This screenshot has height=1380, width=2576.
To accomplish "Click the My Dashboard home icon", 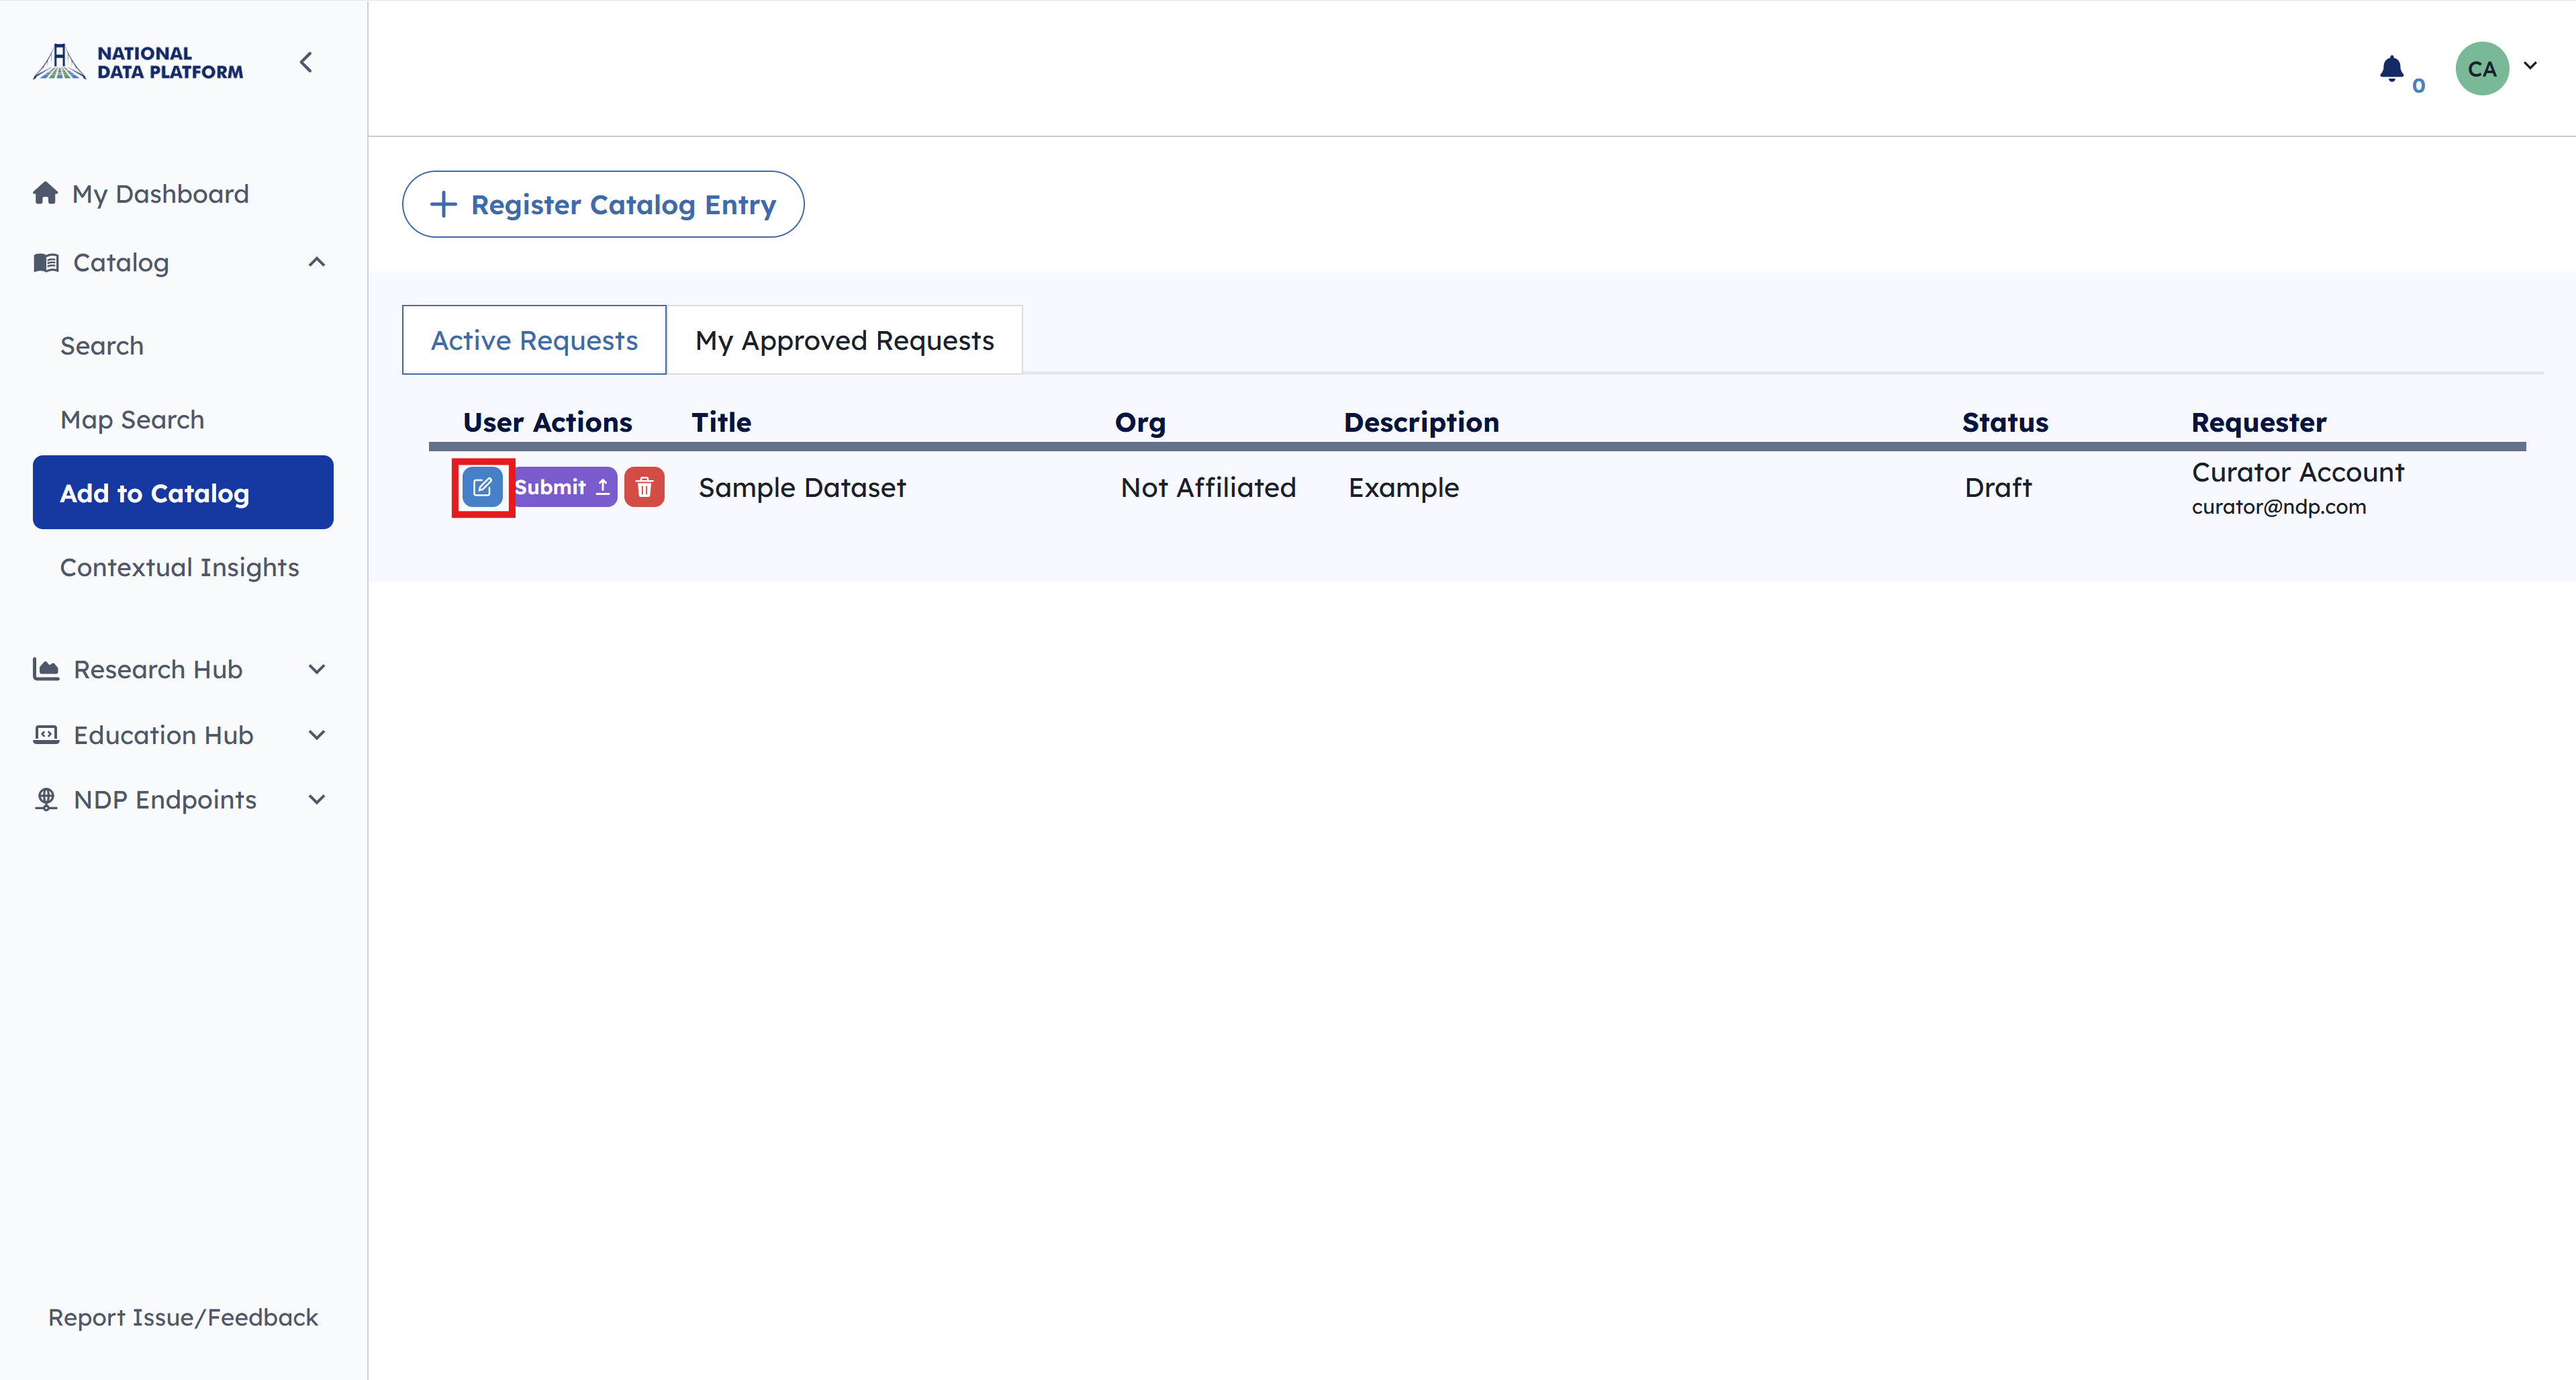I will tap(45, 193).
